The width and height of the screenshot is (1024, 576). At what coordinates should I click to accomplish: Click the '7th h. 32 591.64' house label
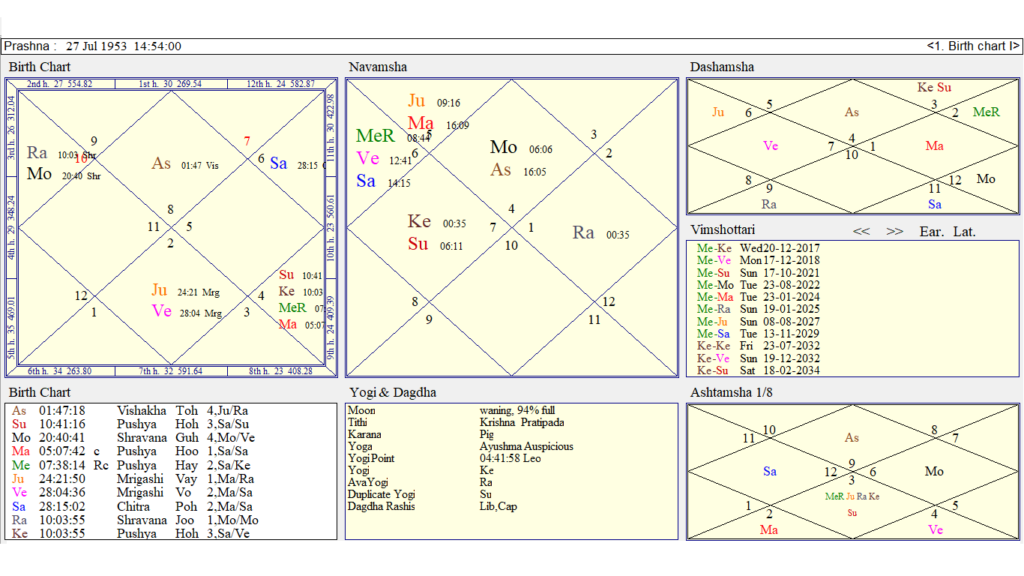click(x=170, y=371)
